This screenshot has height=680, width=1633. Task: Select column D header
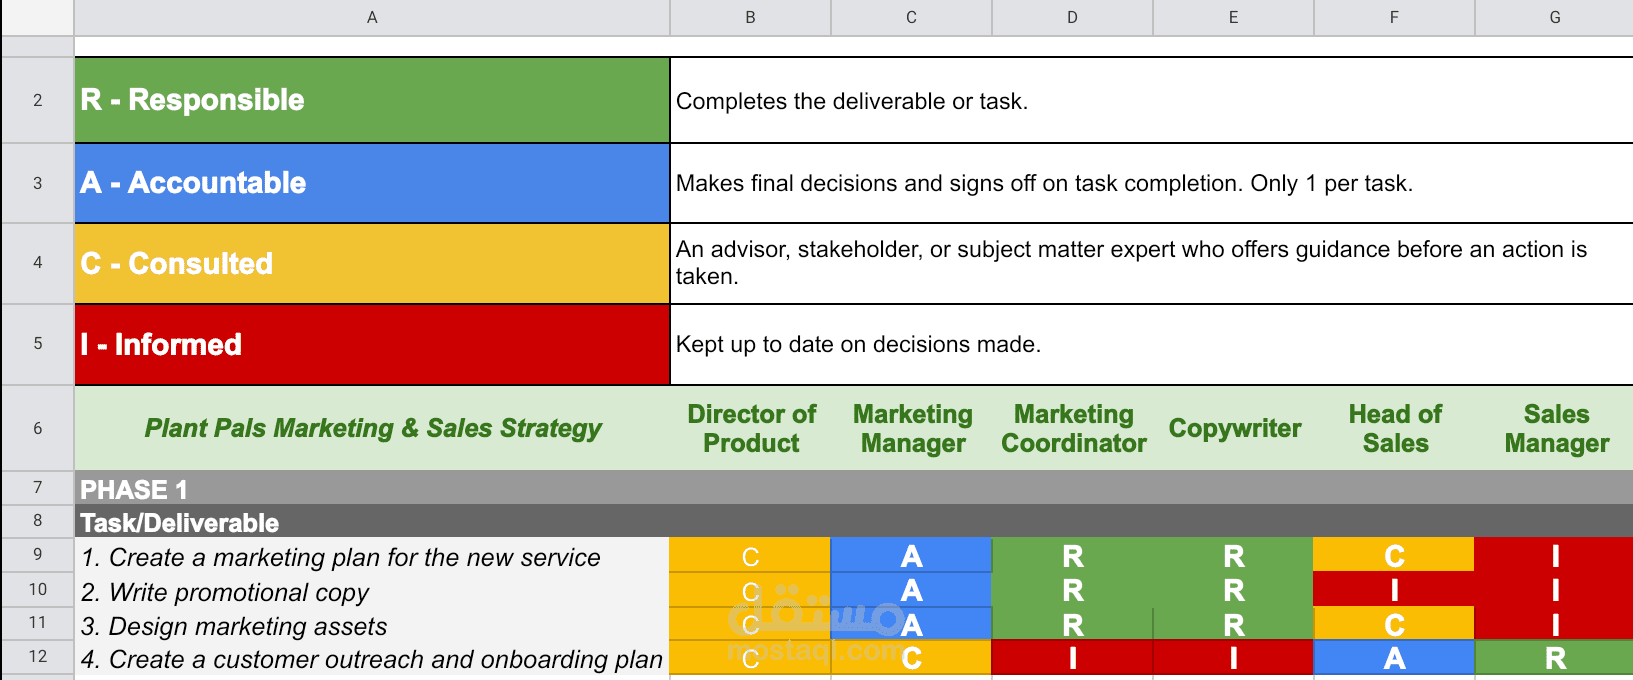point(1072,17)
